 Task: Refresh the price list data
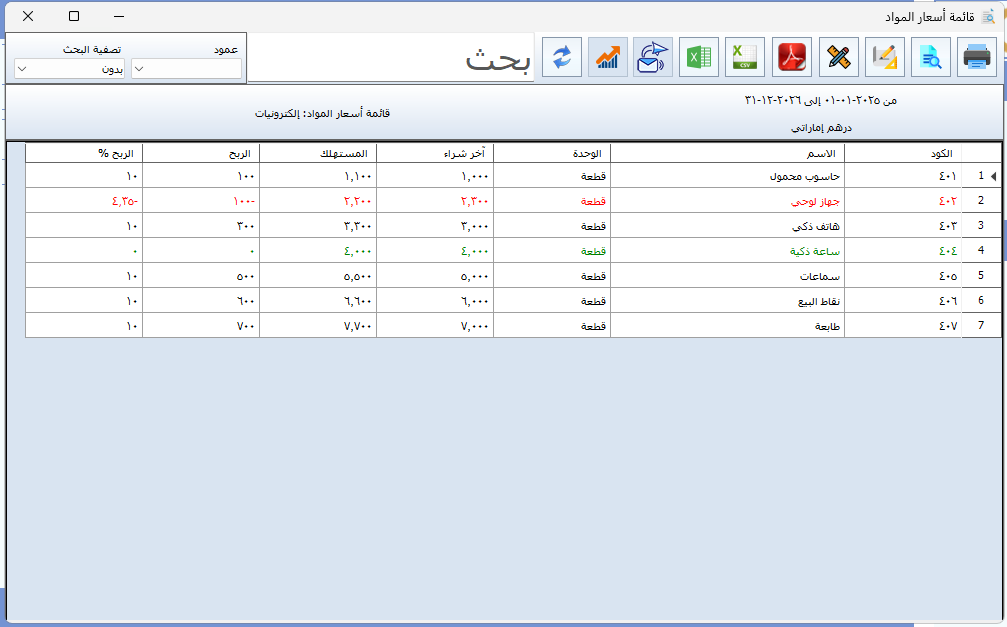(x=561, y=58)
